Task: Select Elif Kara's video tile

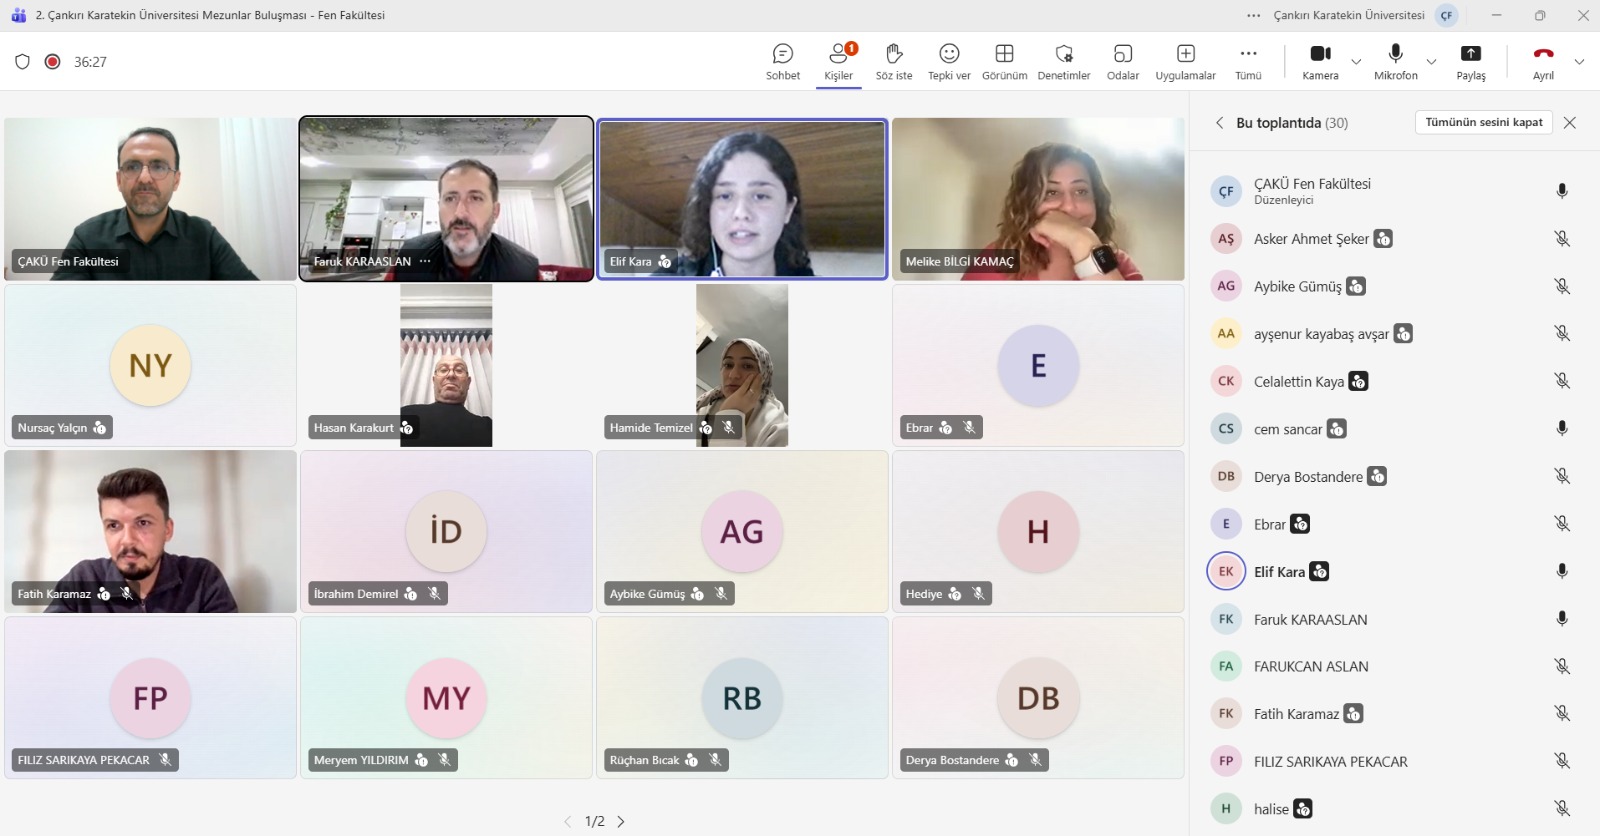Action: point(742,198)
